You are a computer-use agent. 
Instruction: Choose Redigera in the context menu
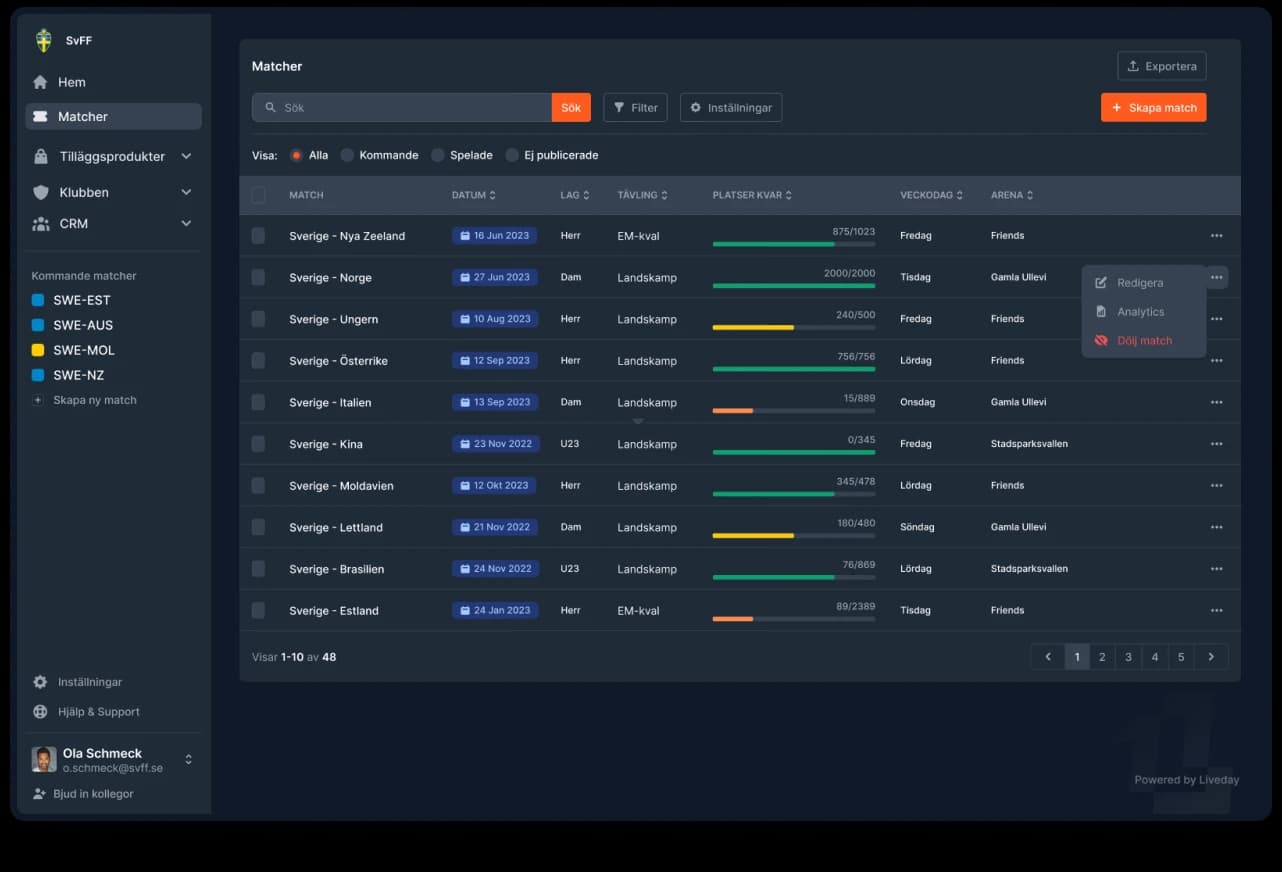1139,283
